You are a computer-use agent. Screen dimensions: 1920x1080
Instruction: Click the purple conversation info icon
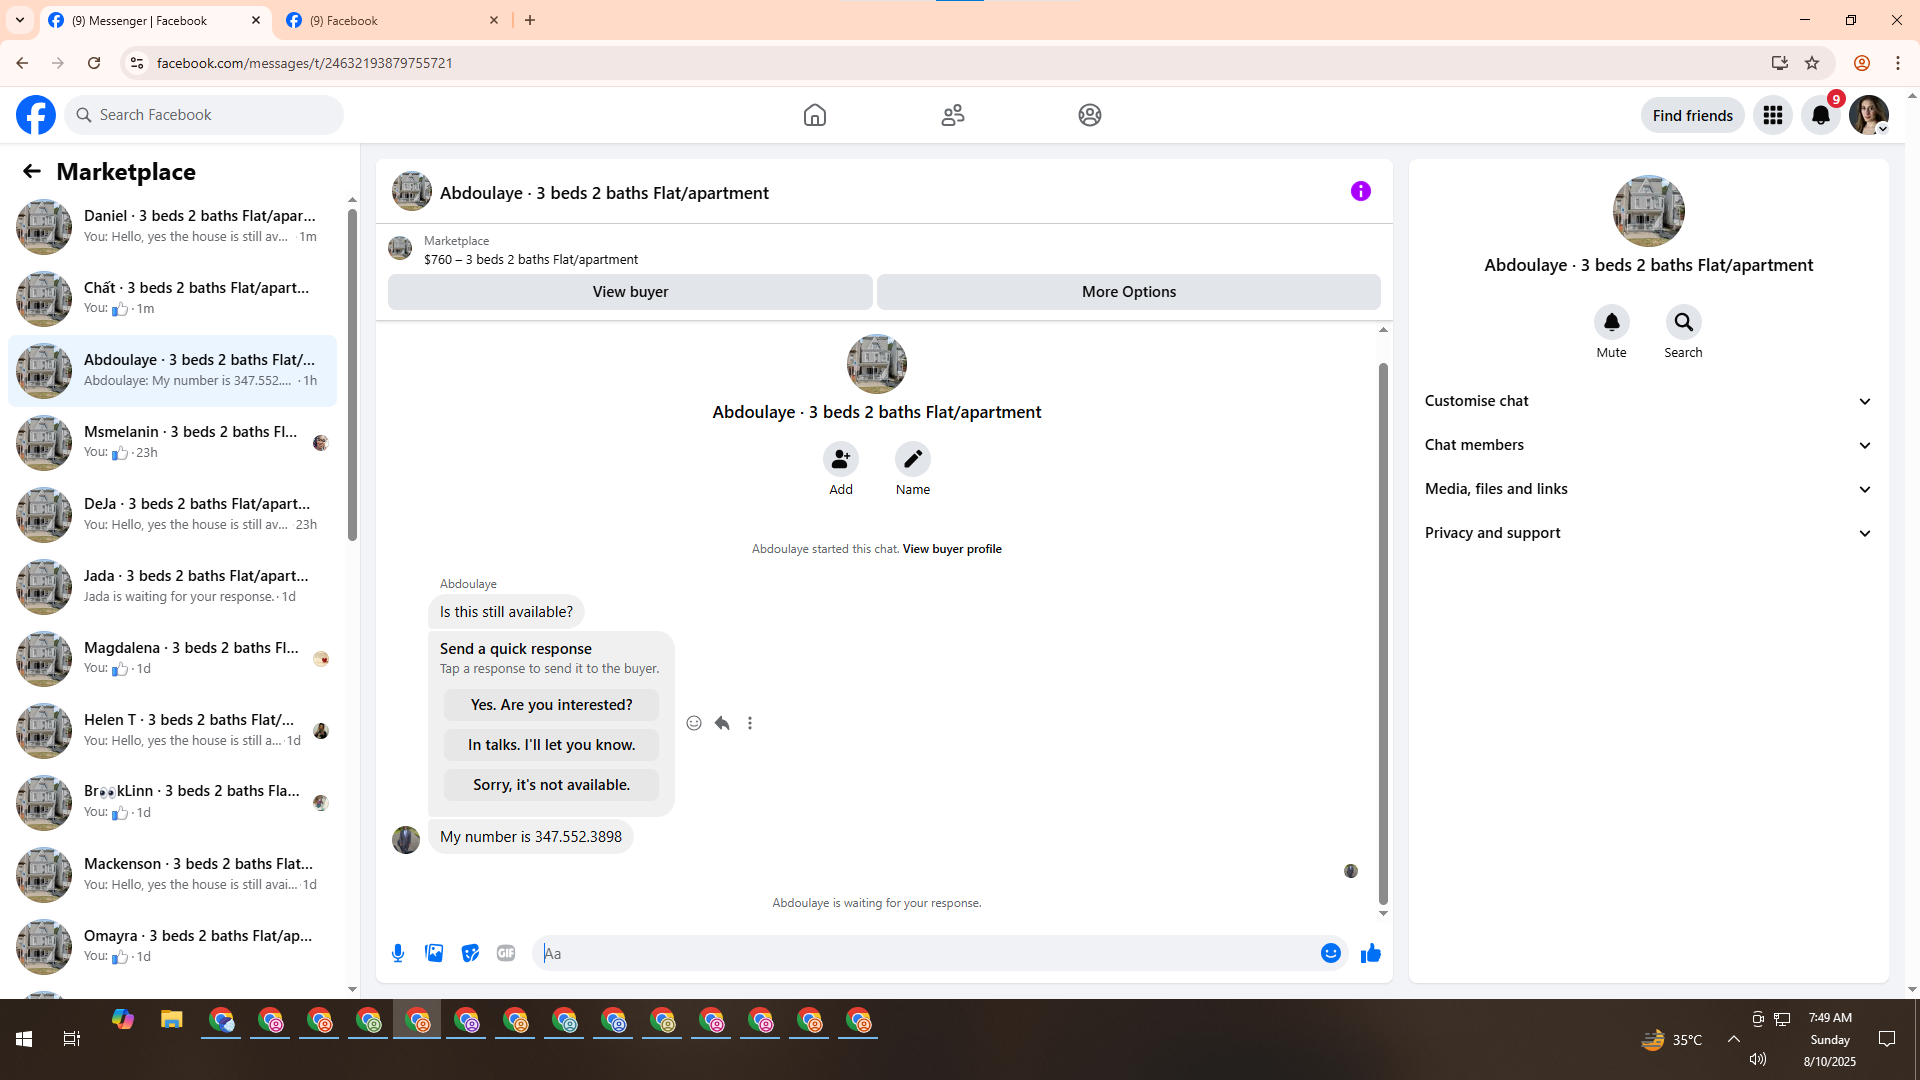(x=1360, y=191)
